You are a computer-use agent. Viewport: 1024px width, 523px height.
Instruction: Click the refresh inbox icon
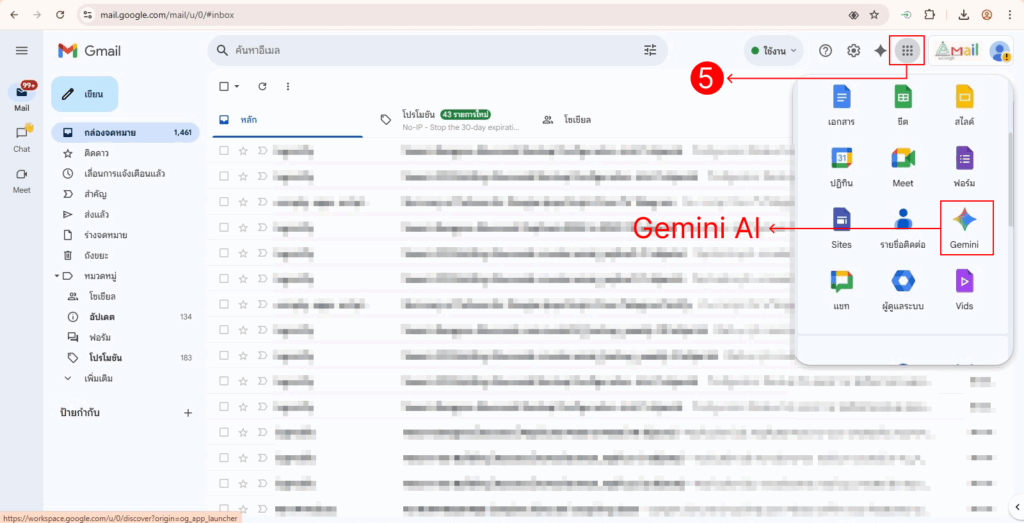tap(262, 87)
